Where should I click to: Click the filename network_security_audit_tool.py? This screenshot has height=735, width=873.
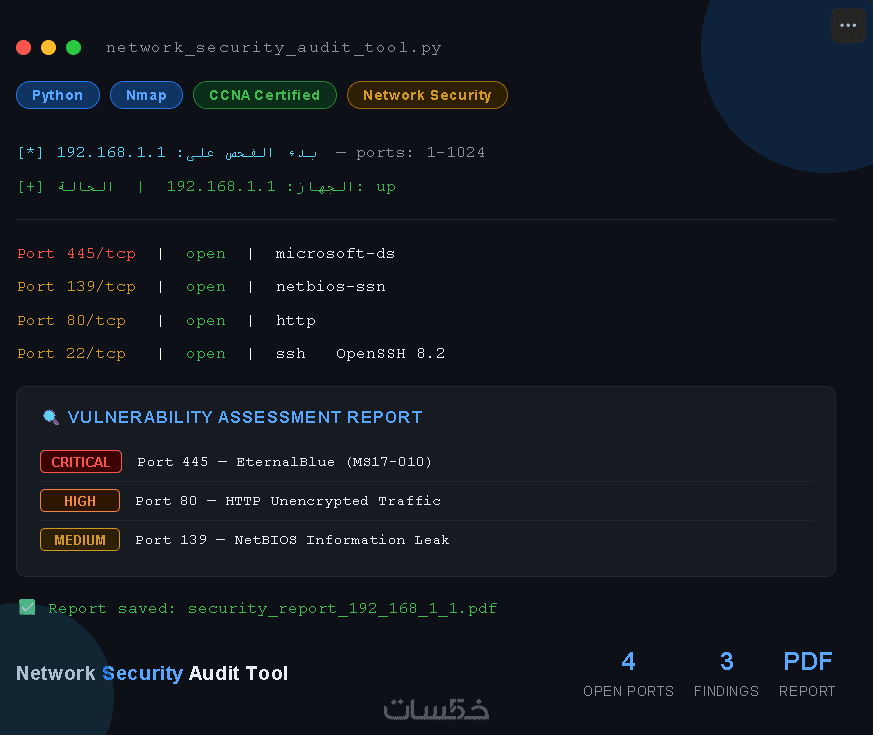point(274,48)
